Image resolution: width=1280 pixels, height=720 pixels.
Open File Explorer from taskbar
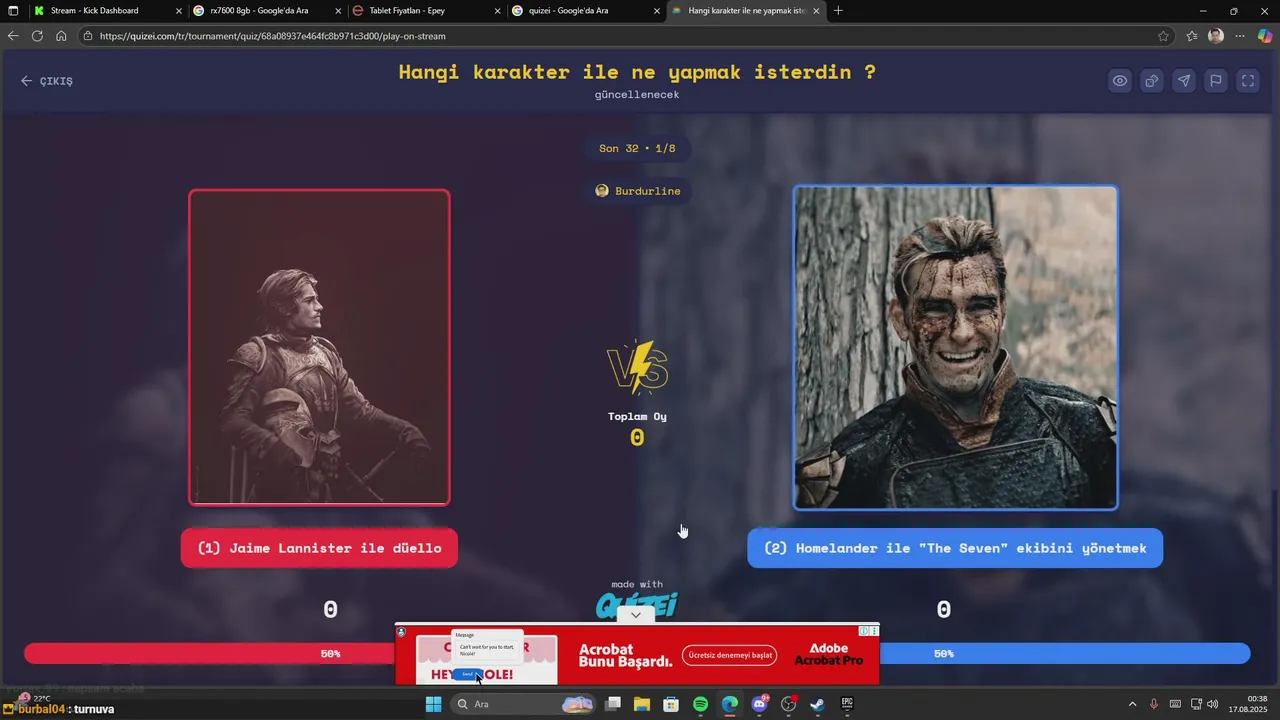point(642,704)
